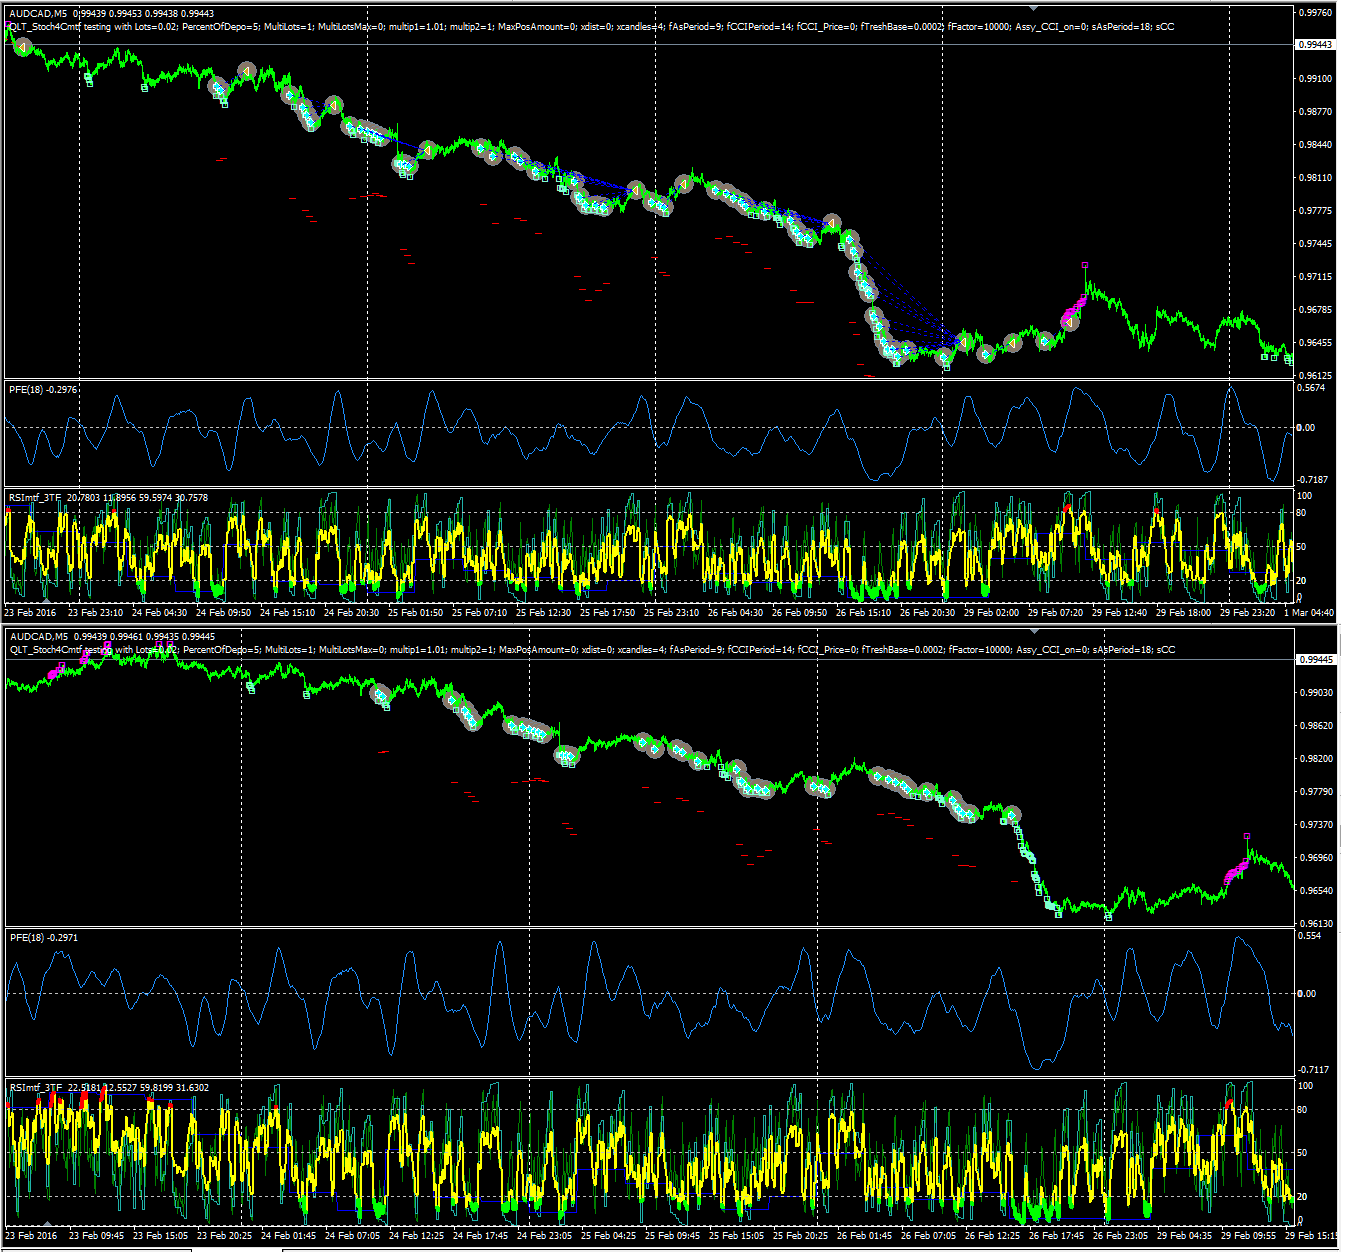1346x1258 pixels.
Task: Click the RSImtf_3TF label starting with 20.7803
Action: (108, 498)
